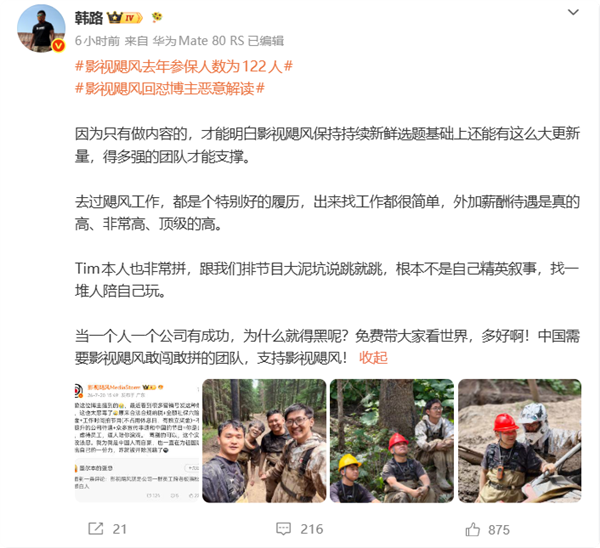This screenshot has height=548, width=600.
Task: Click the orange verified V badge
Action: point(58,46)
